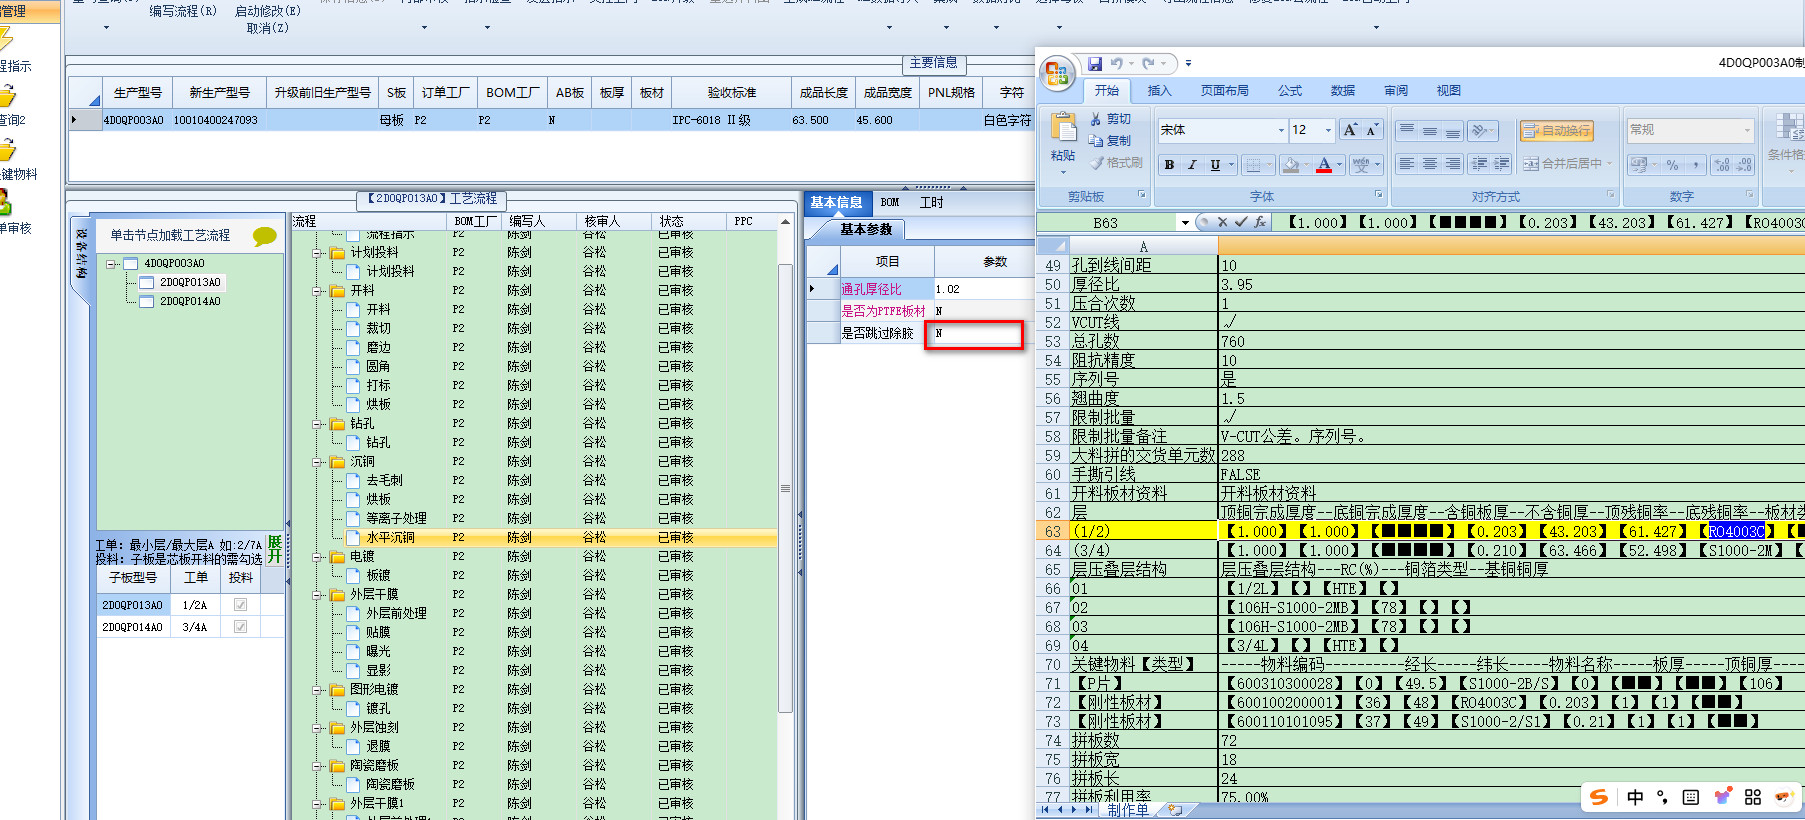Collapse the 钻孔 folder node
Image resolution: width=1805 pixels, height=820 pixels.
click(317, 424)
